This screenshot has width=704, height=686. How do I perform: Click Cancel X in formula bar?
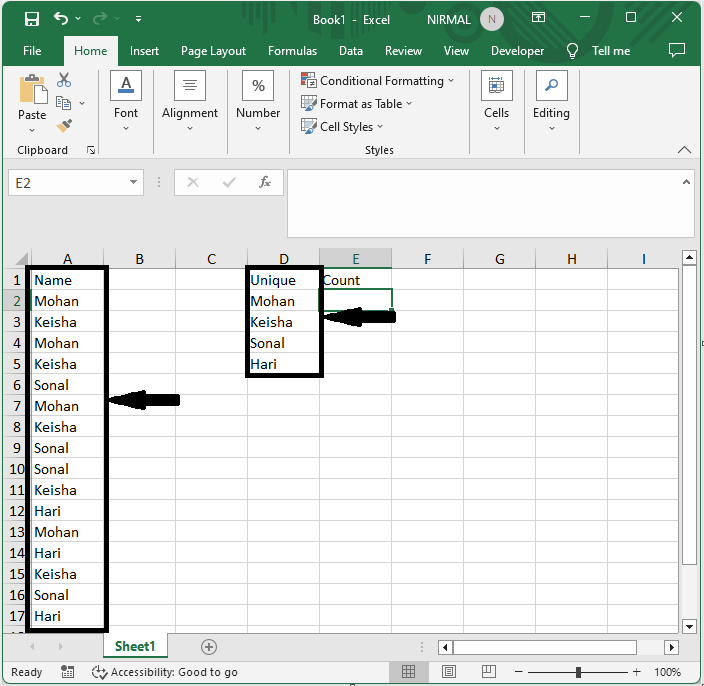coord(193,182)
